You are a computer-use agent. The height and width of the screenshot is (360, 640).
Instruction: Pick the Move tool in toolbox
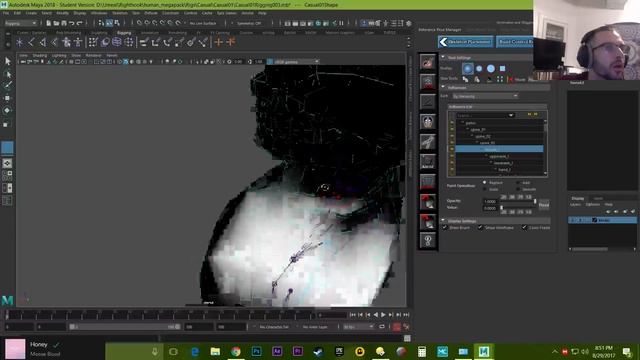[7, 98]
